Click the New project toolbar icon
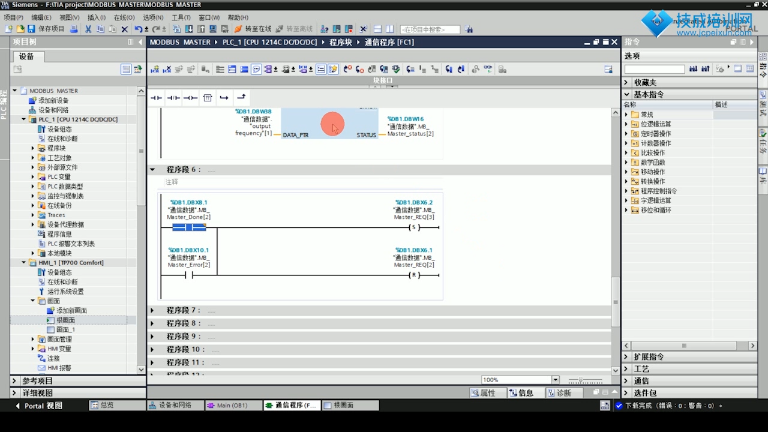The height and width of the screenshot is (432, 768). tap(8, 29)
